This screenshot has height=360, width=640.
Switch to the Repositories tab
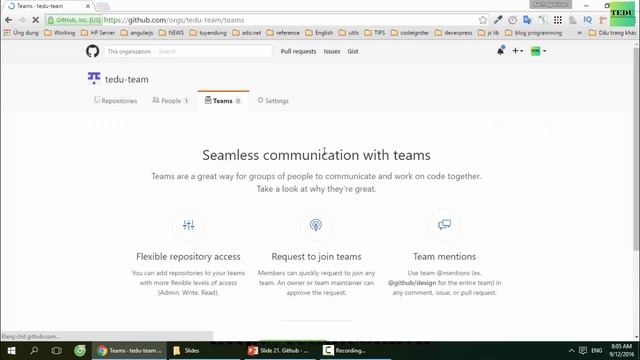[116, 100]
